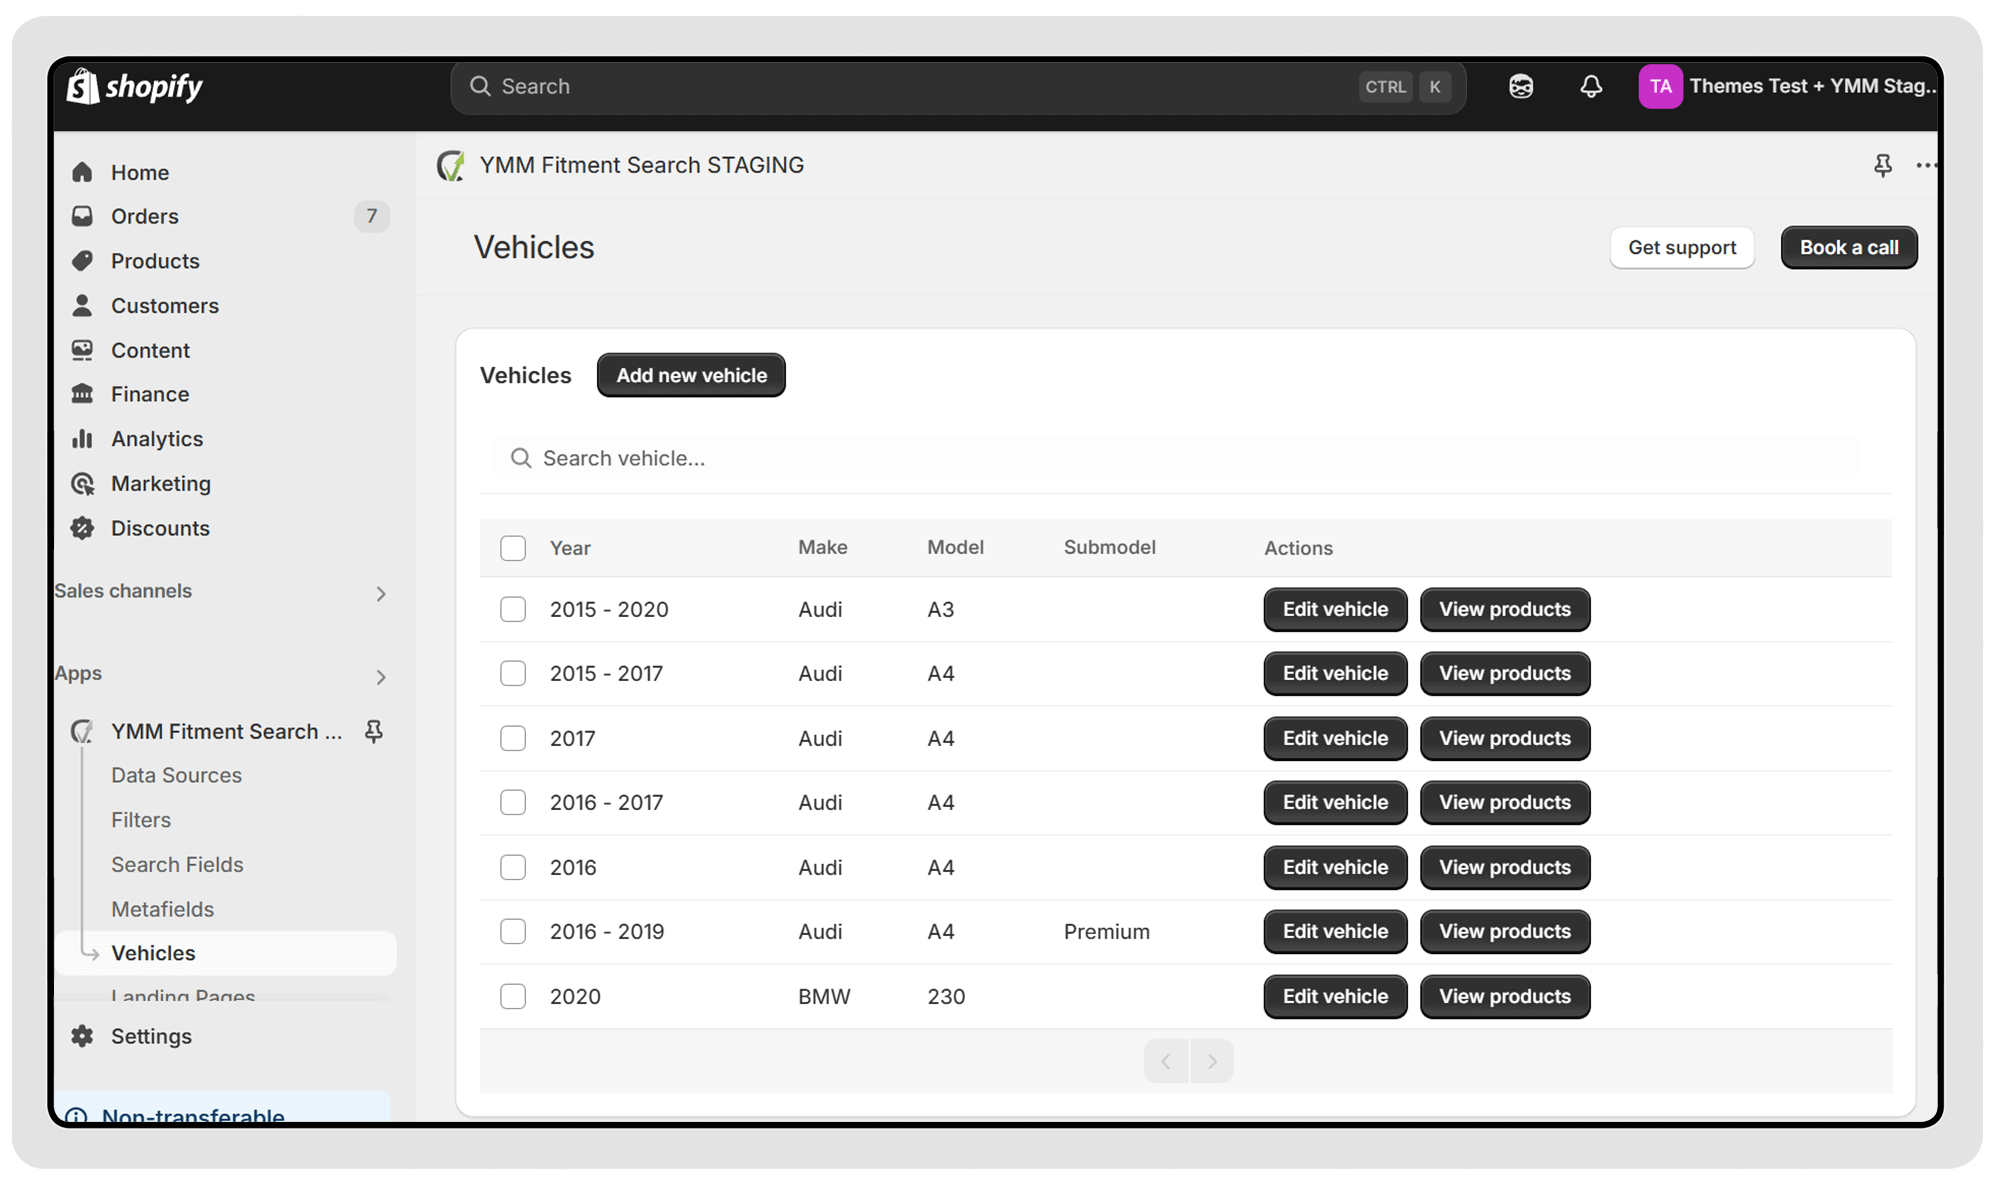The image size is (1999, 1180).
Task: Edit vehicle for 2015 - 2020 Audi A3
Action: [x=1335, y=609]
